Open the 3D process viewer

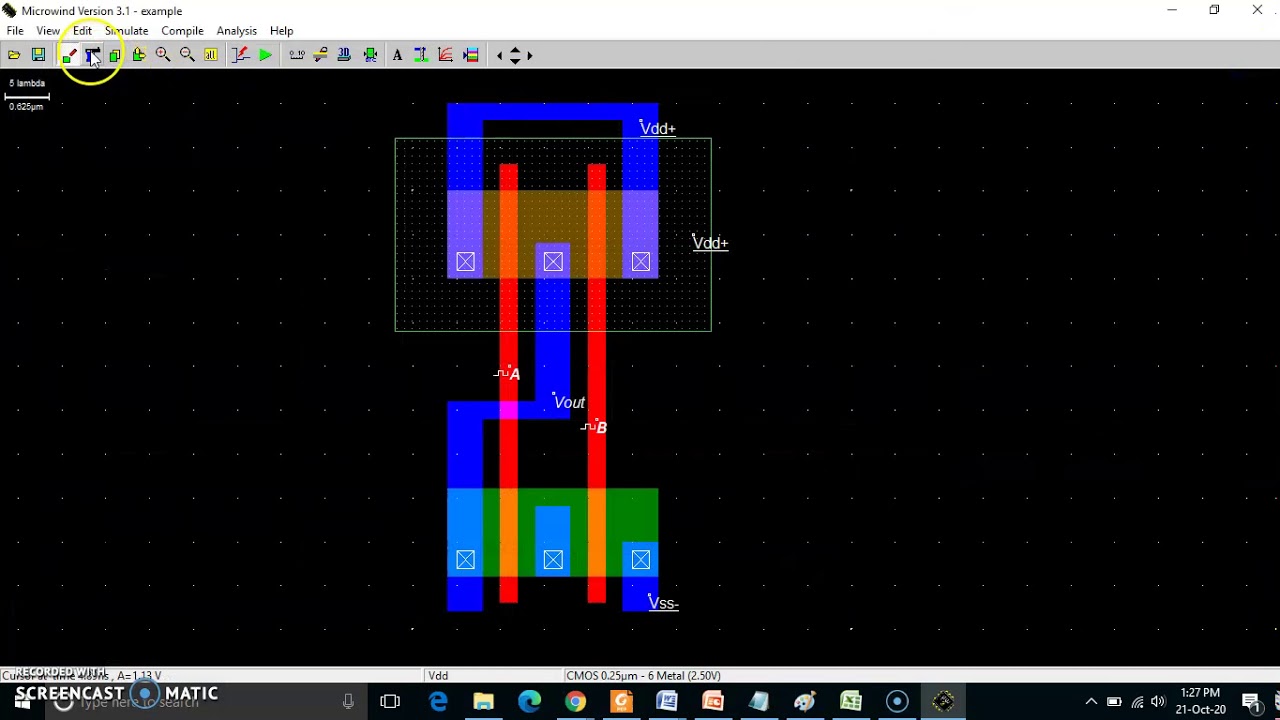click(345, 55)
